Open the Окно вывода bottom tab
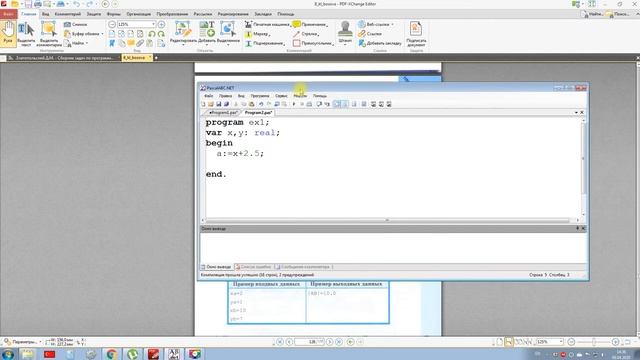This screenshot has width=640, height=360. (216, 267)
